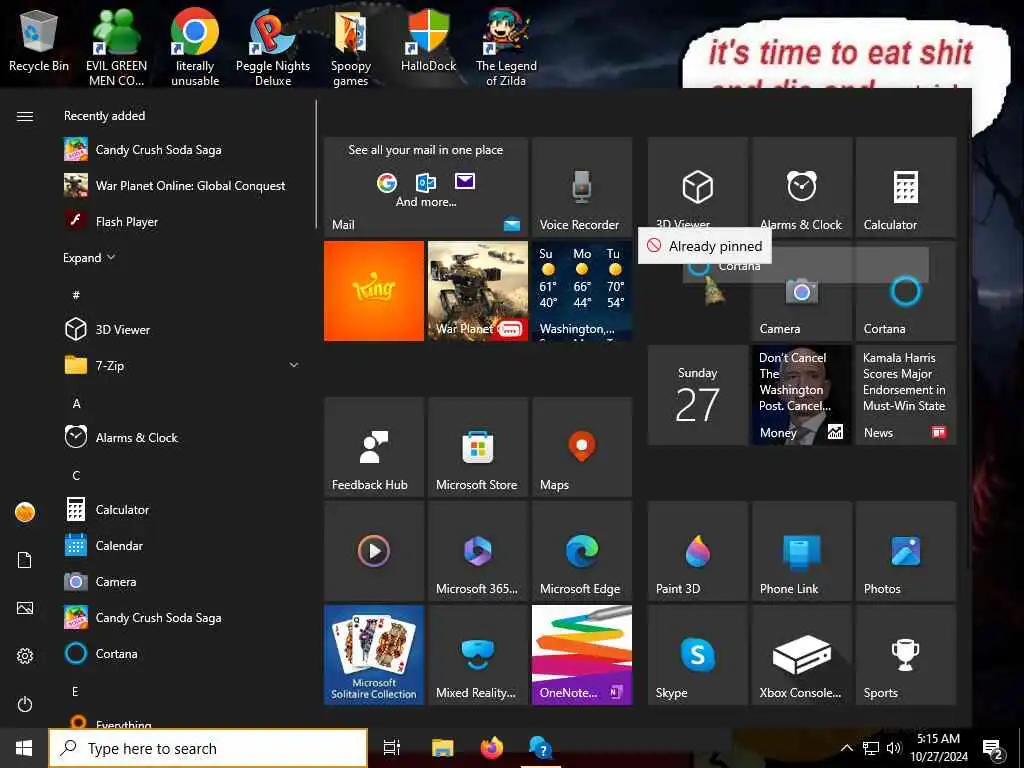
Task: Focus the Type here to search box
Action: click(x=208, y=748)
